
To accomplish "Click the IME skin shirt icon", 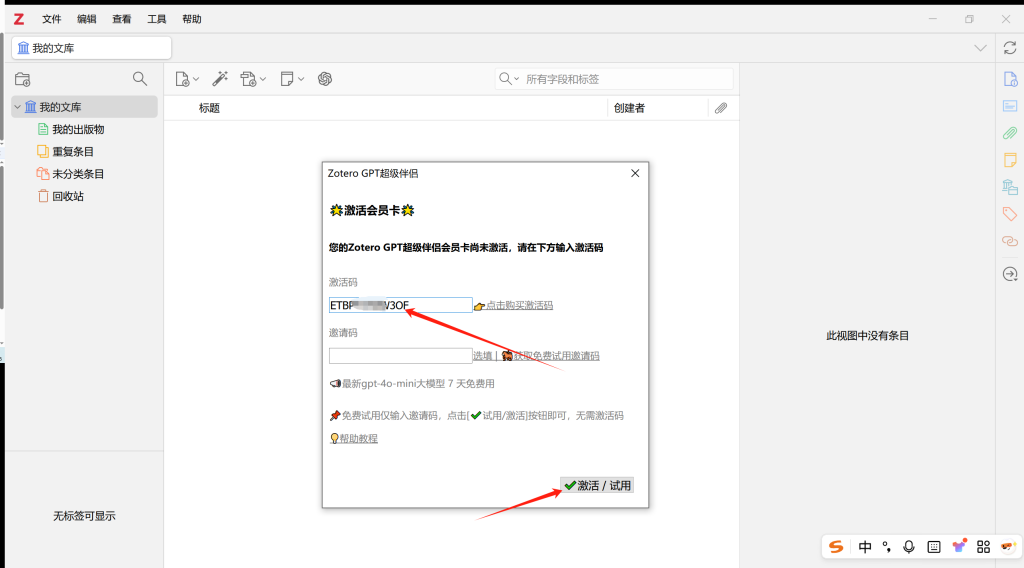I will pos(959,546).
